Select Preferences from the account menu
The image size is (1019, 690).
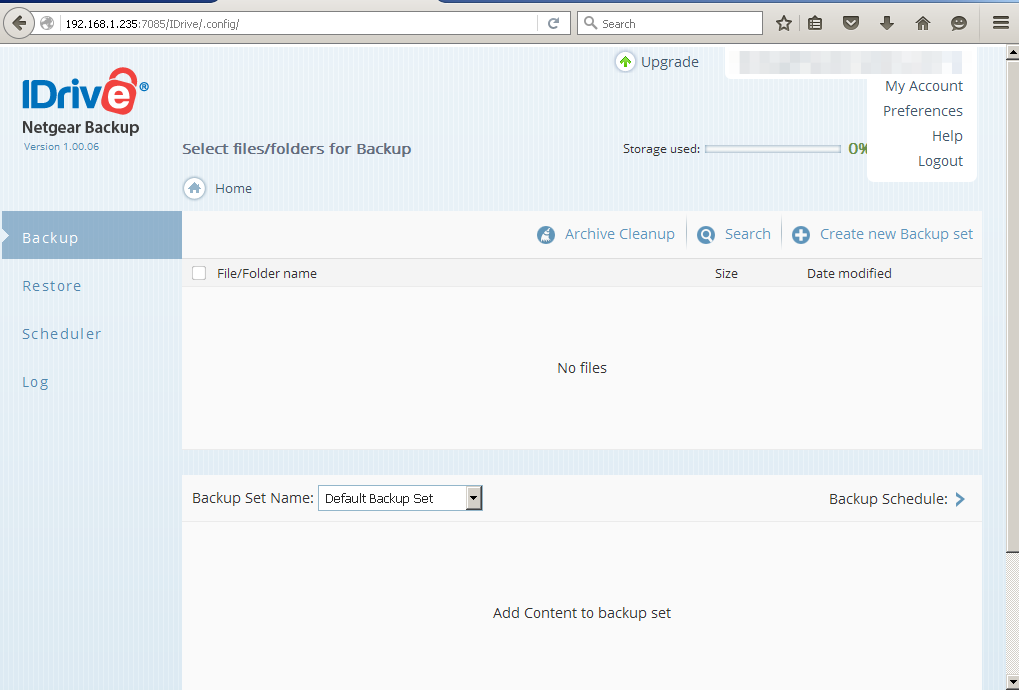(921, 110)
